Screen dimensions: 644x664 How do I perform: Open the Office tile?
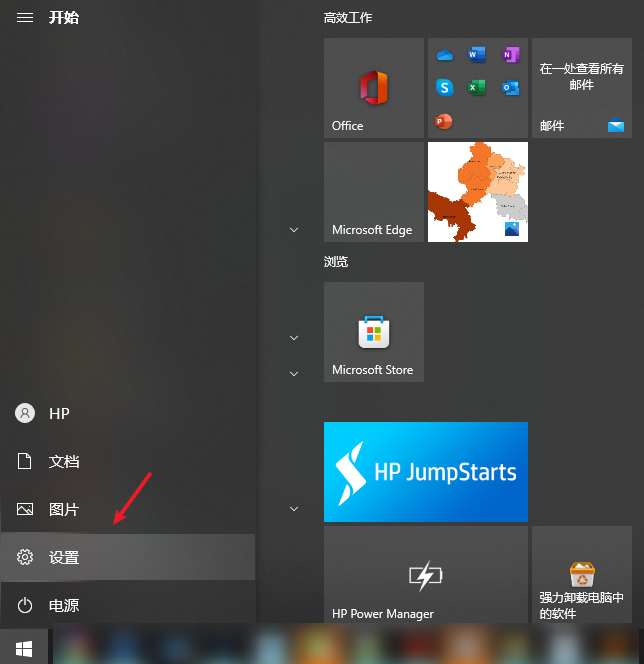373,88
